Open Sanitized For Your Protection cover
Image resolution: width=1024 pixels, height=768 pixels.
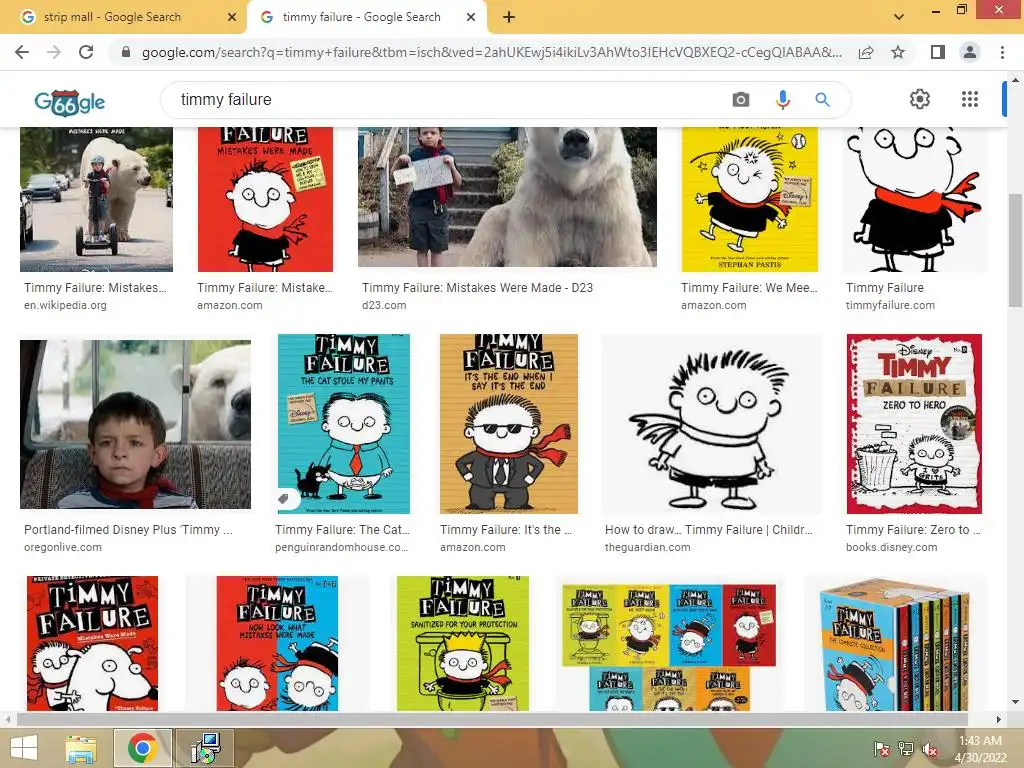463,643
